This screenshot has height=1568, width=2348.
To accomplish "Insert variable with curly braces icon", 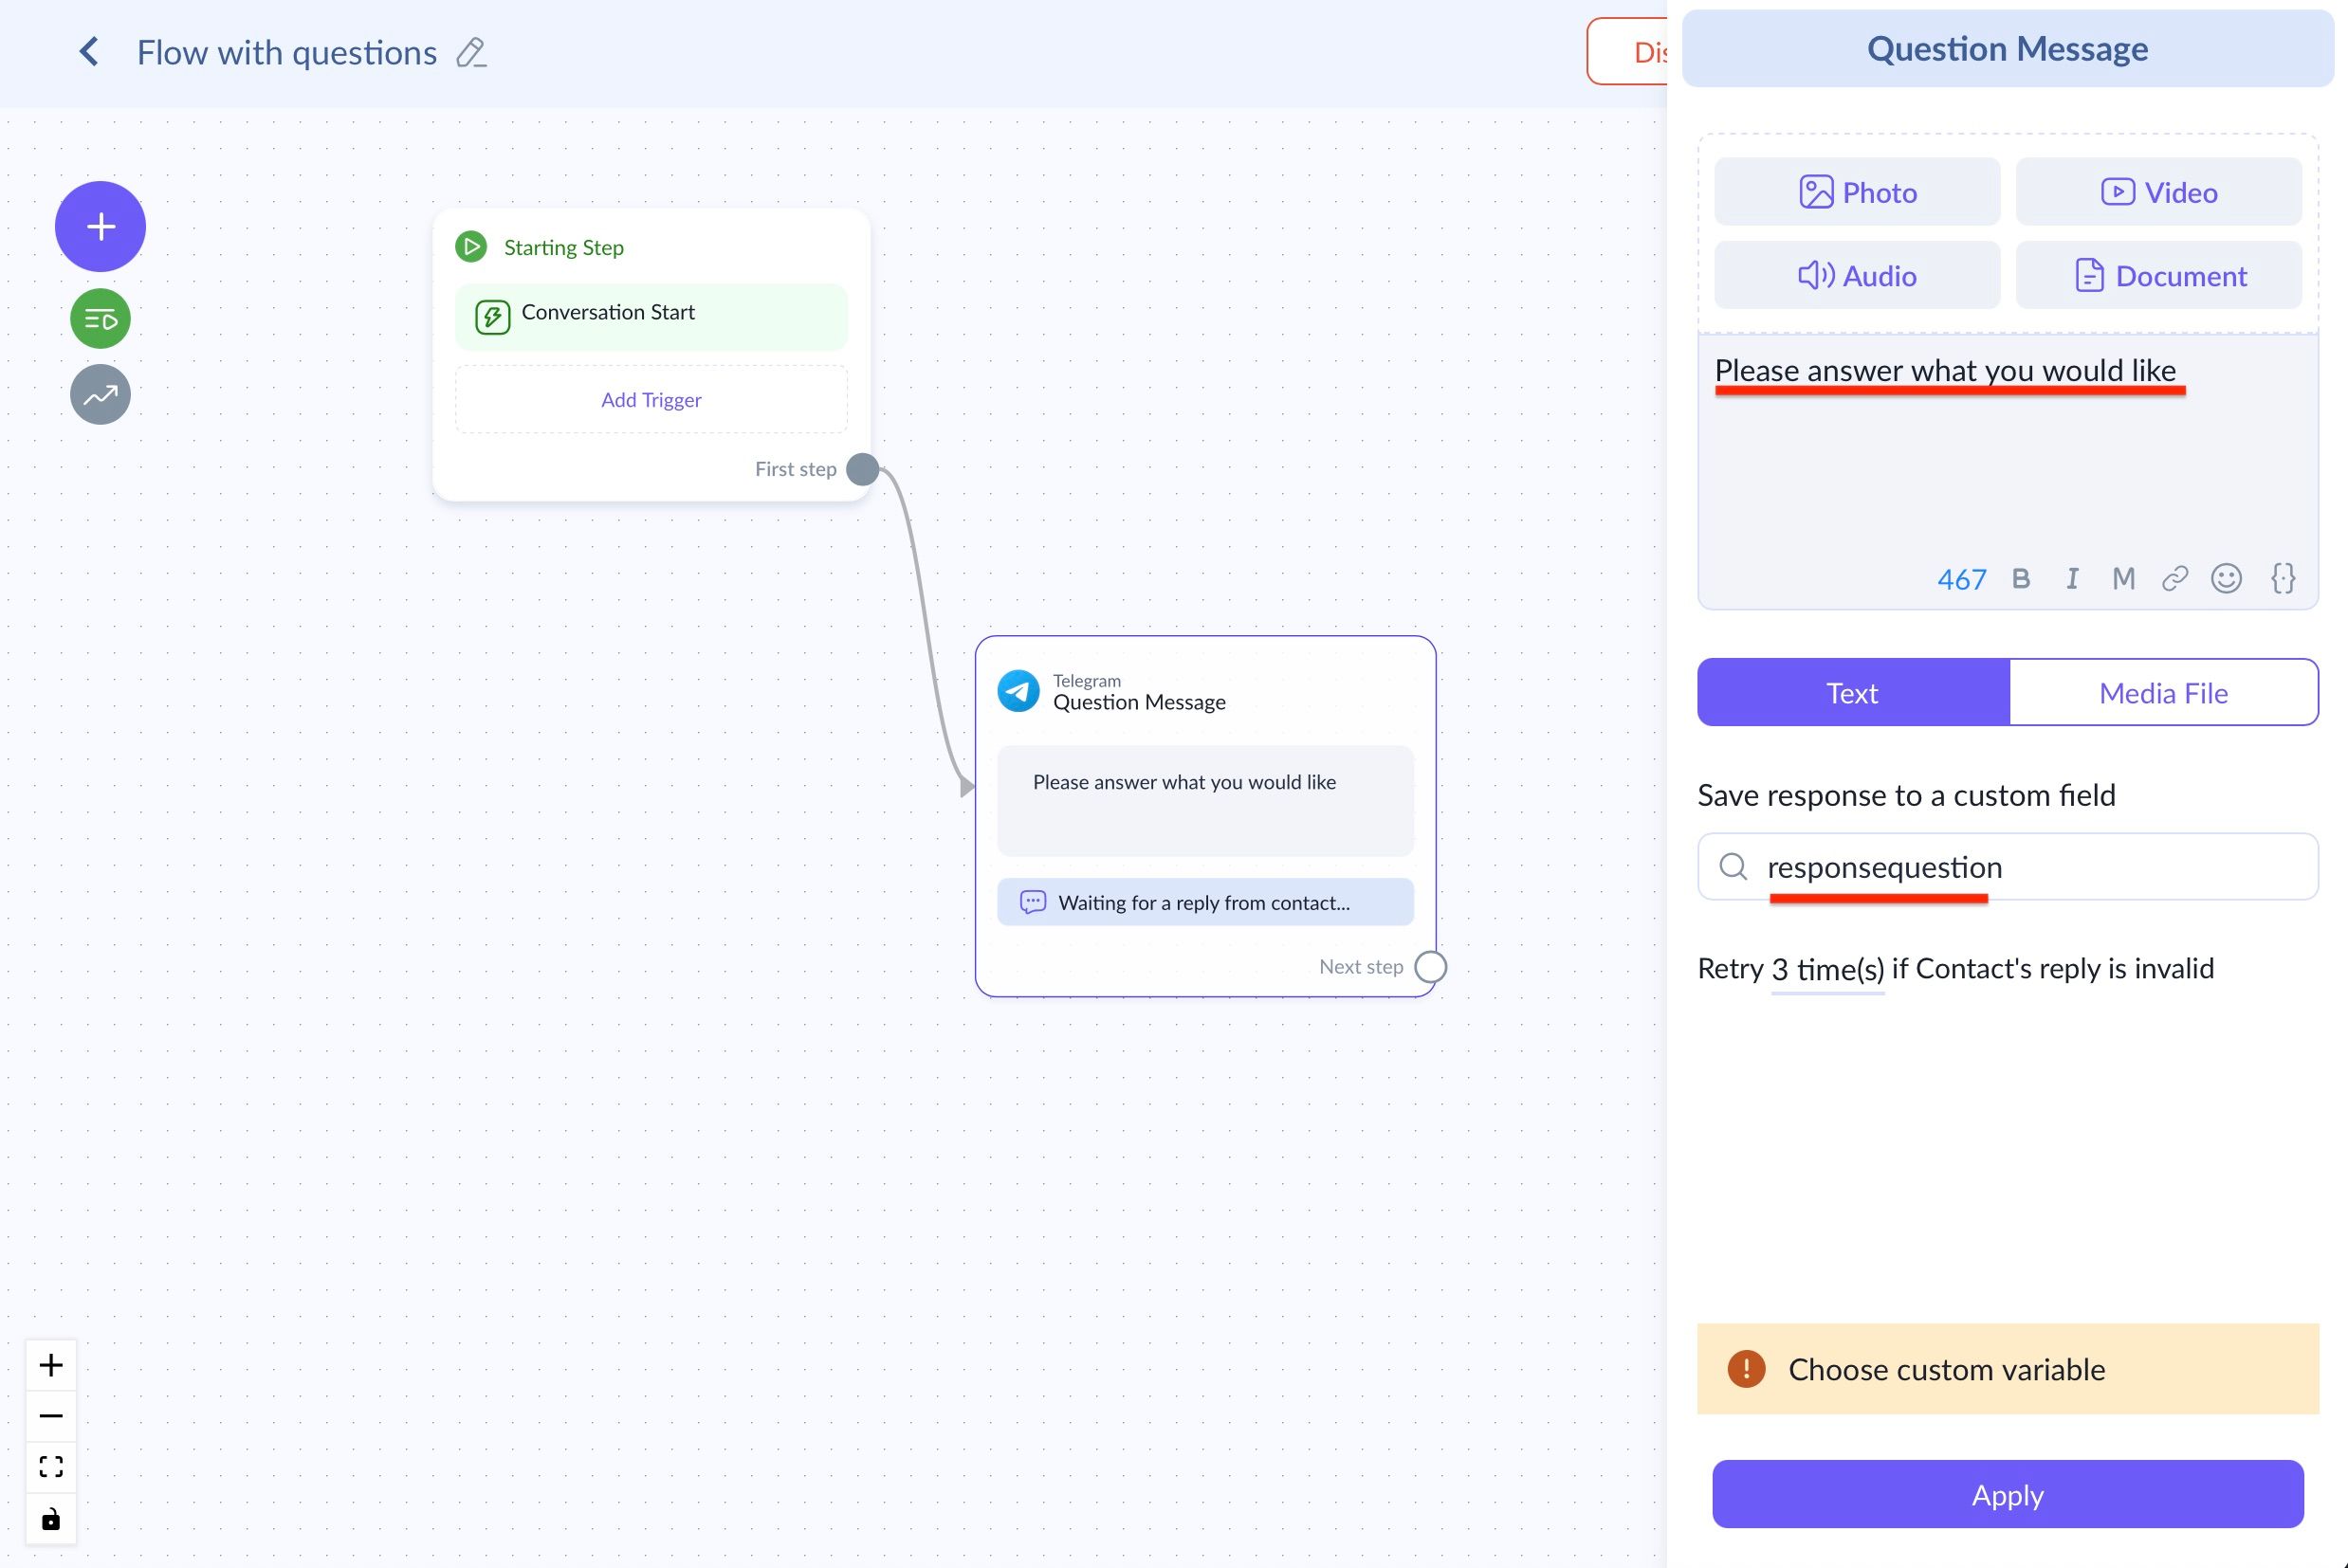I will pos(2282,578).
